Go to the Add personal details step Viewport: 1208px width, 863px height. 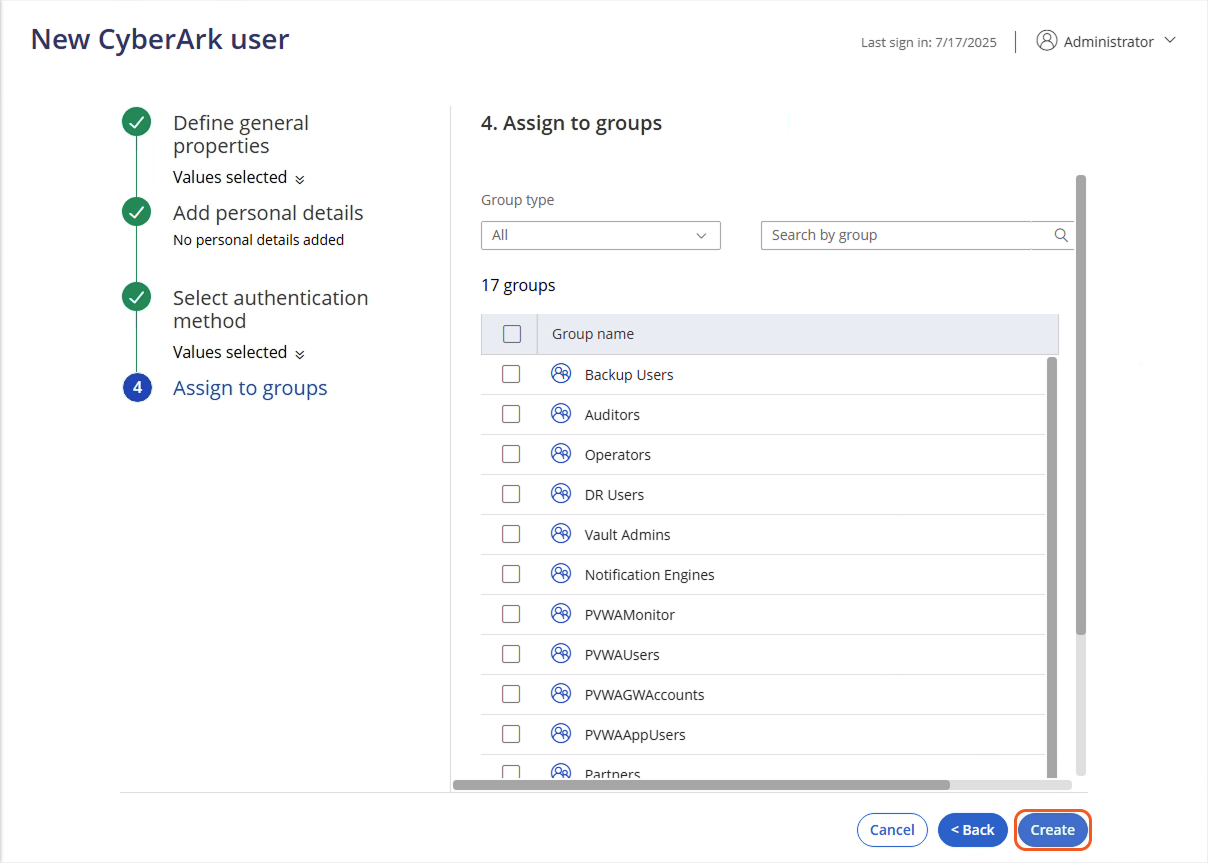tap(267, 213)
